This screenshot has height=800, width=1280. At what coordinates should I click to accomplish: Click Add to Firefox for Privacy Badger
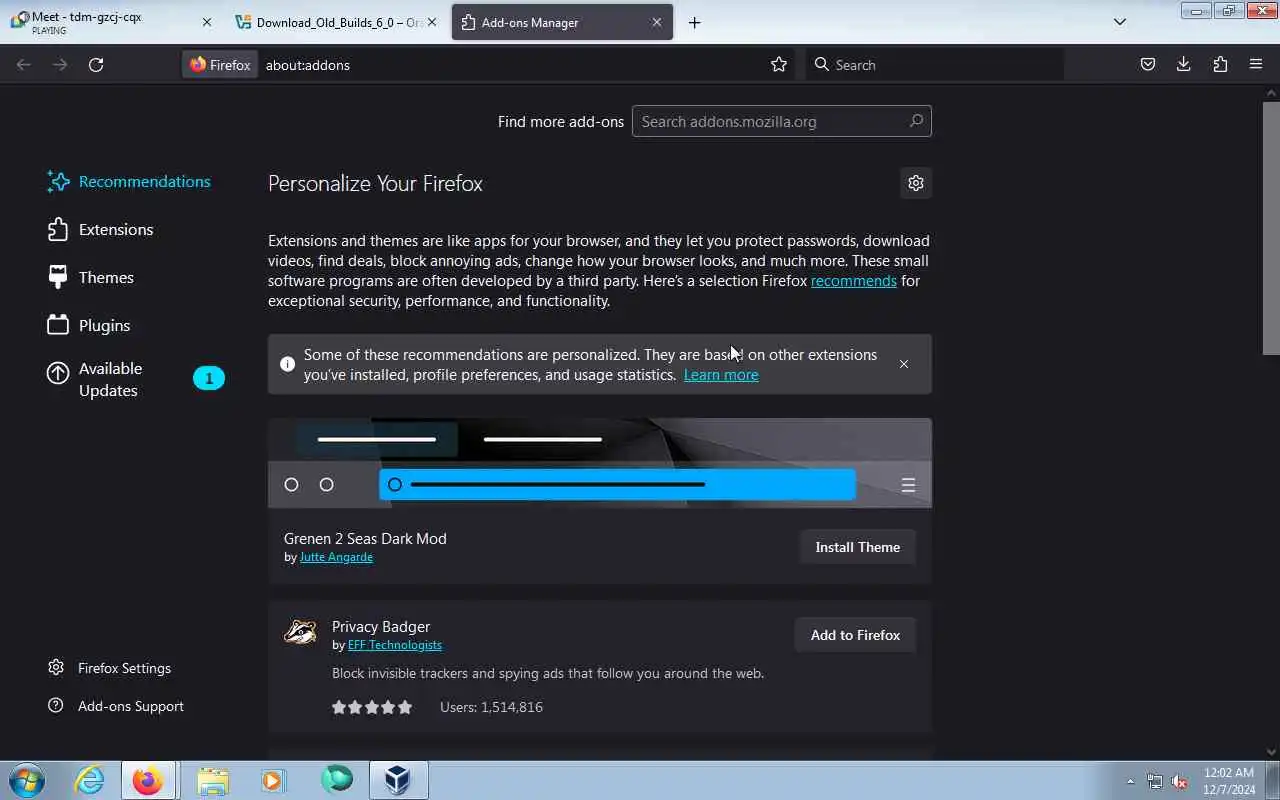(855, 635)
